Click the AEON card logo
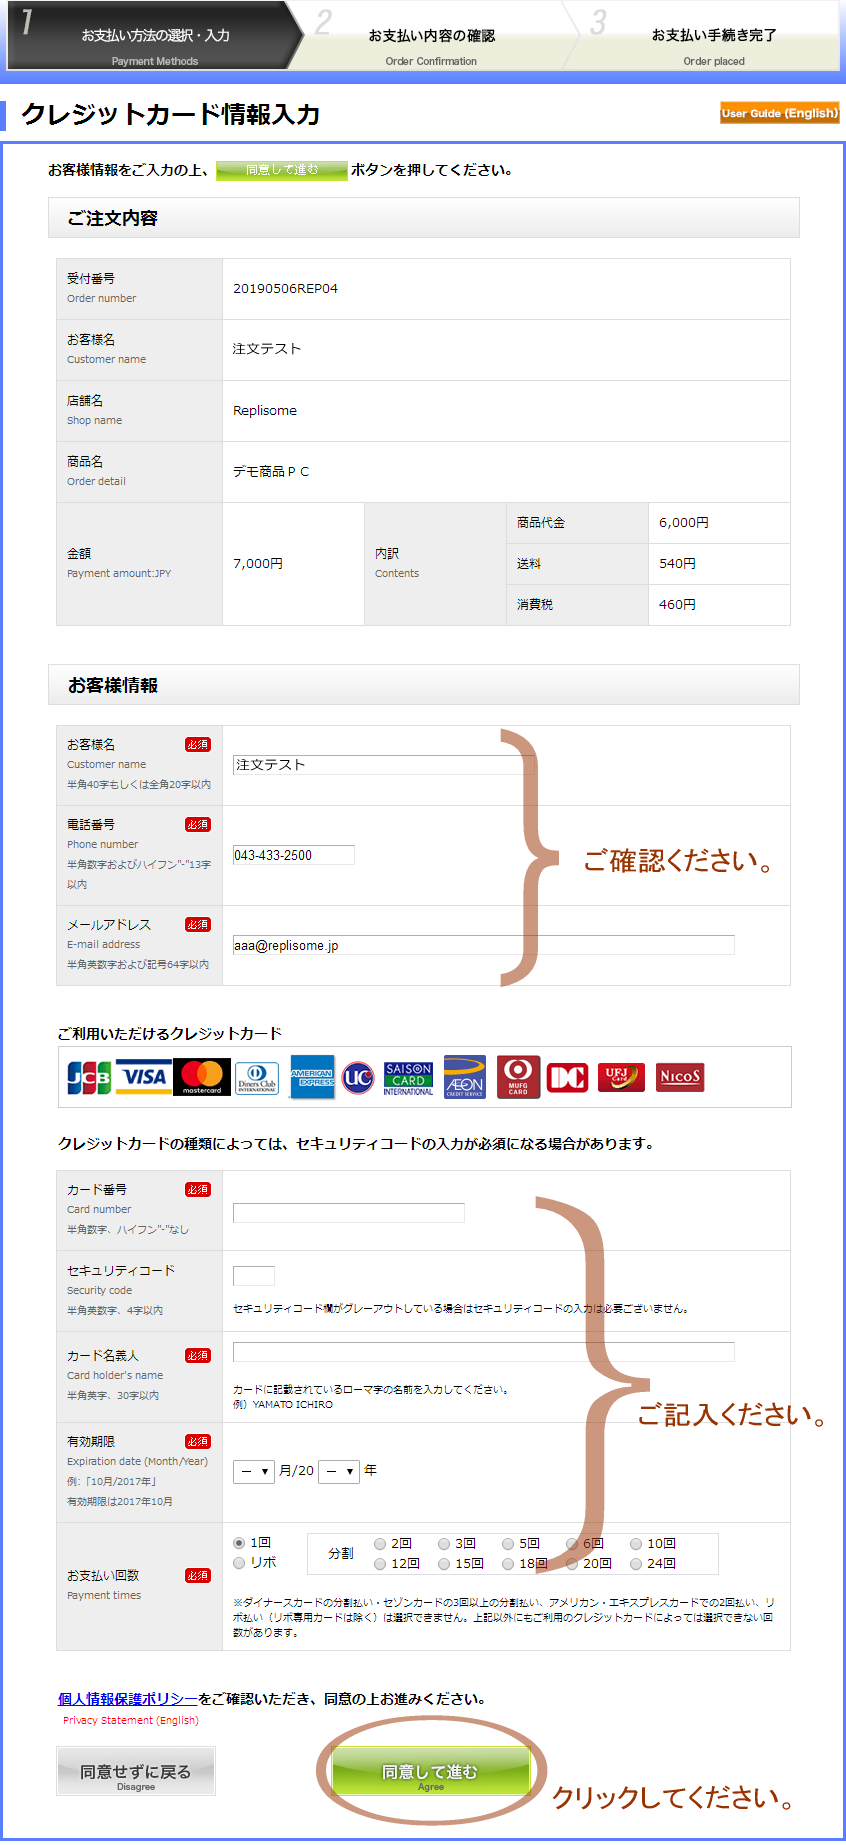The height and width of the screenshot is (1845, 846). [x=464, y=1077]
